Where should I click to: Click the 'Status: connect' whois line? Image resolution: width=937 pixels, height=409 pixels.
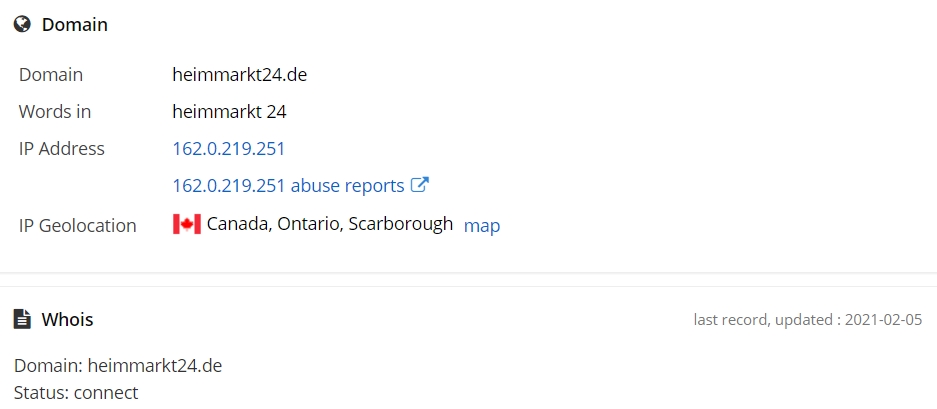[76, 393]
